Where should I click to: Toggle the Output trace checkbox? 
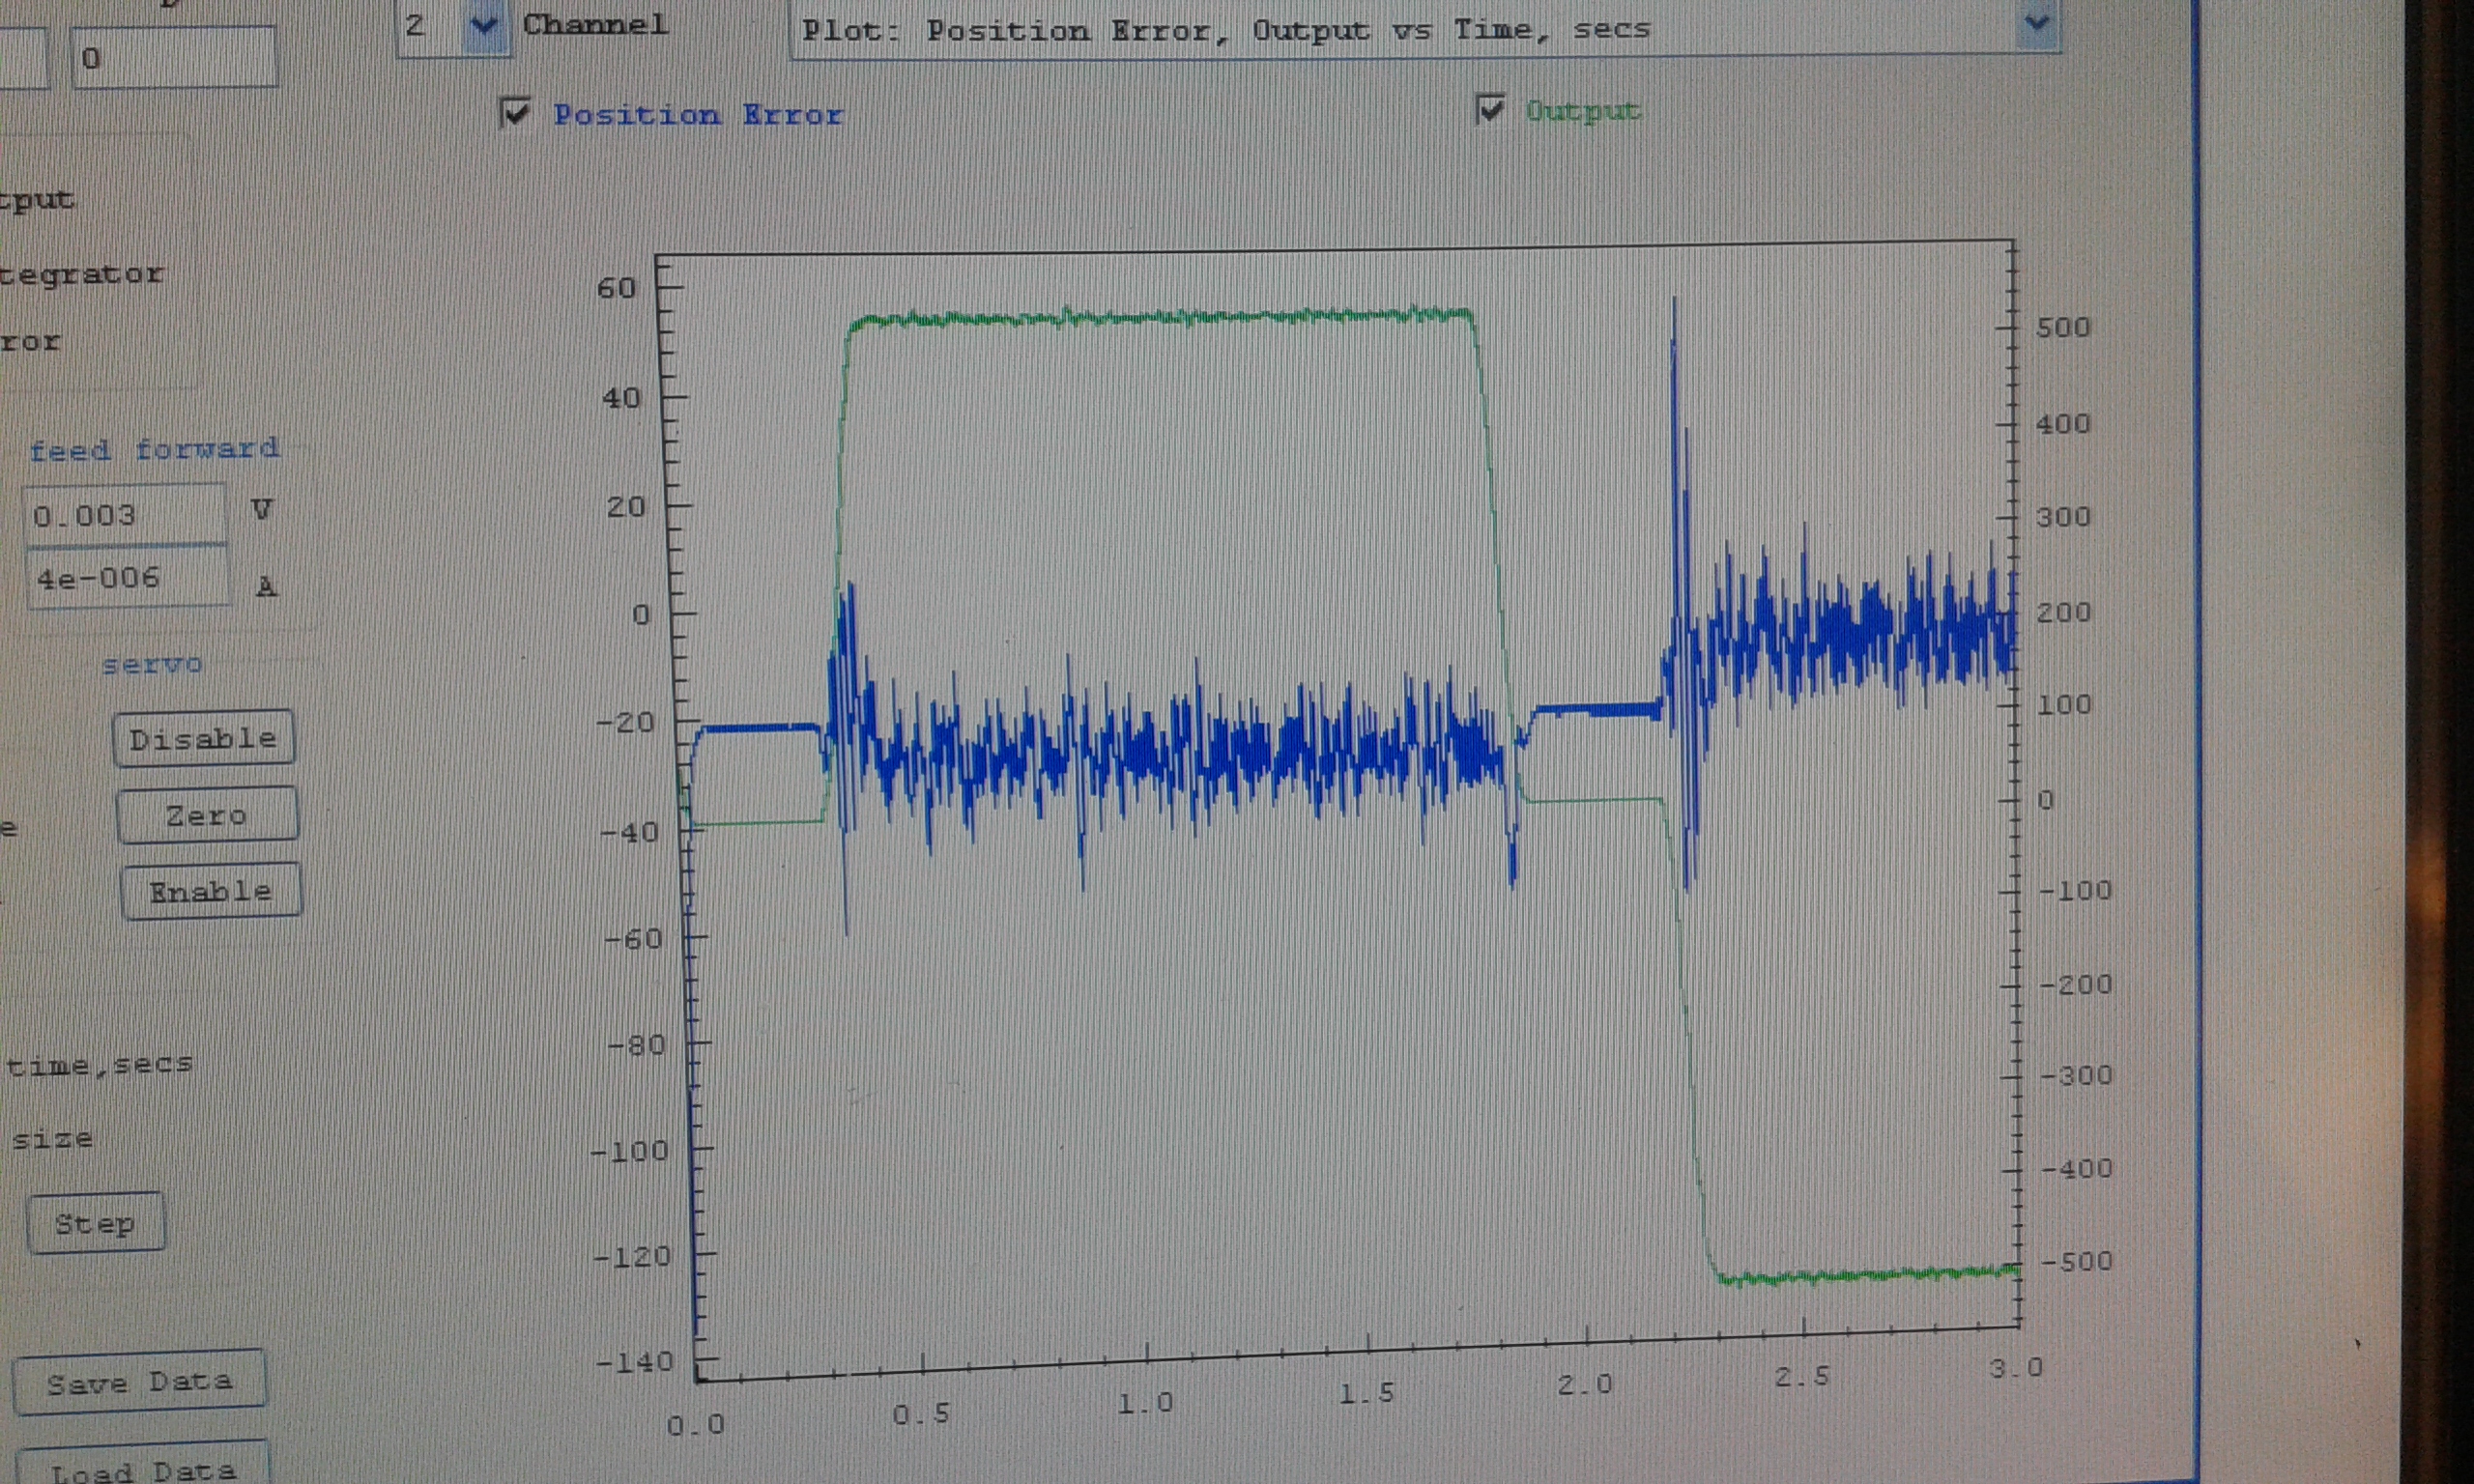(x=1490, y=109)
